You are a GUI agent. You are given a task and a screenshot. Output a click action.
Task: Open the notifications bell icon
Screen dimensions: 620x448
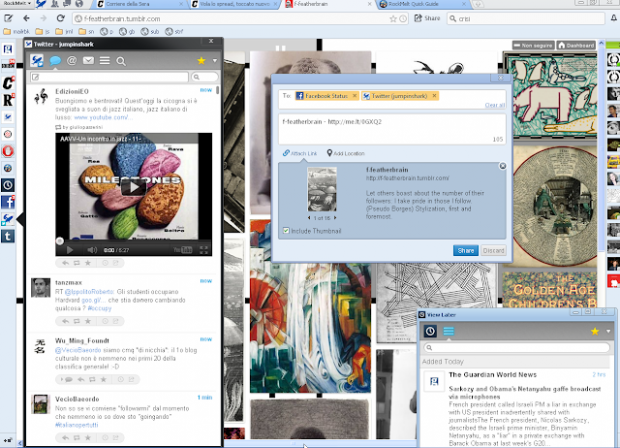pos(614,18)
